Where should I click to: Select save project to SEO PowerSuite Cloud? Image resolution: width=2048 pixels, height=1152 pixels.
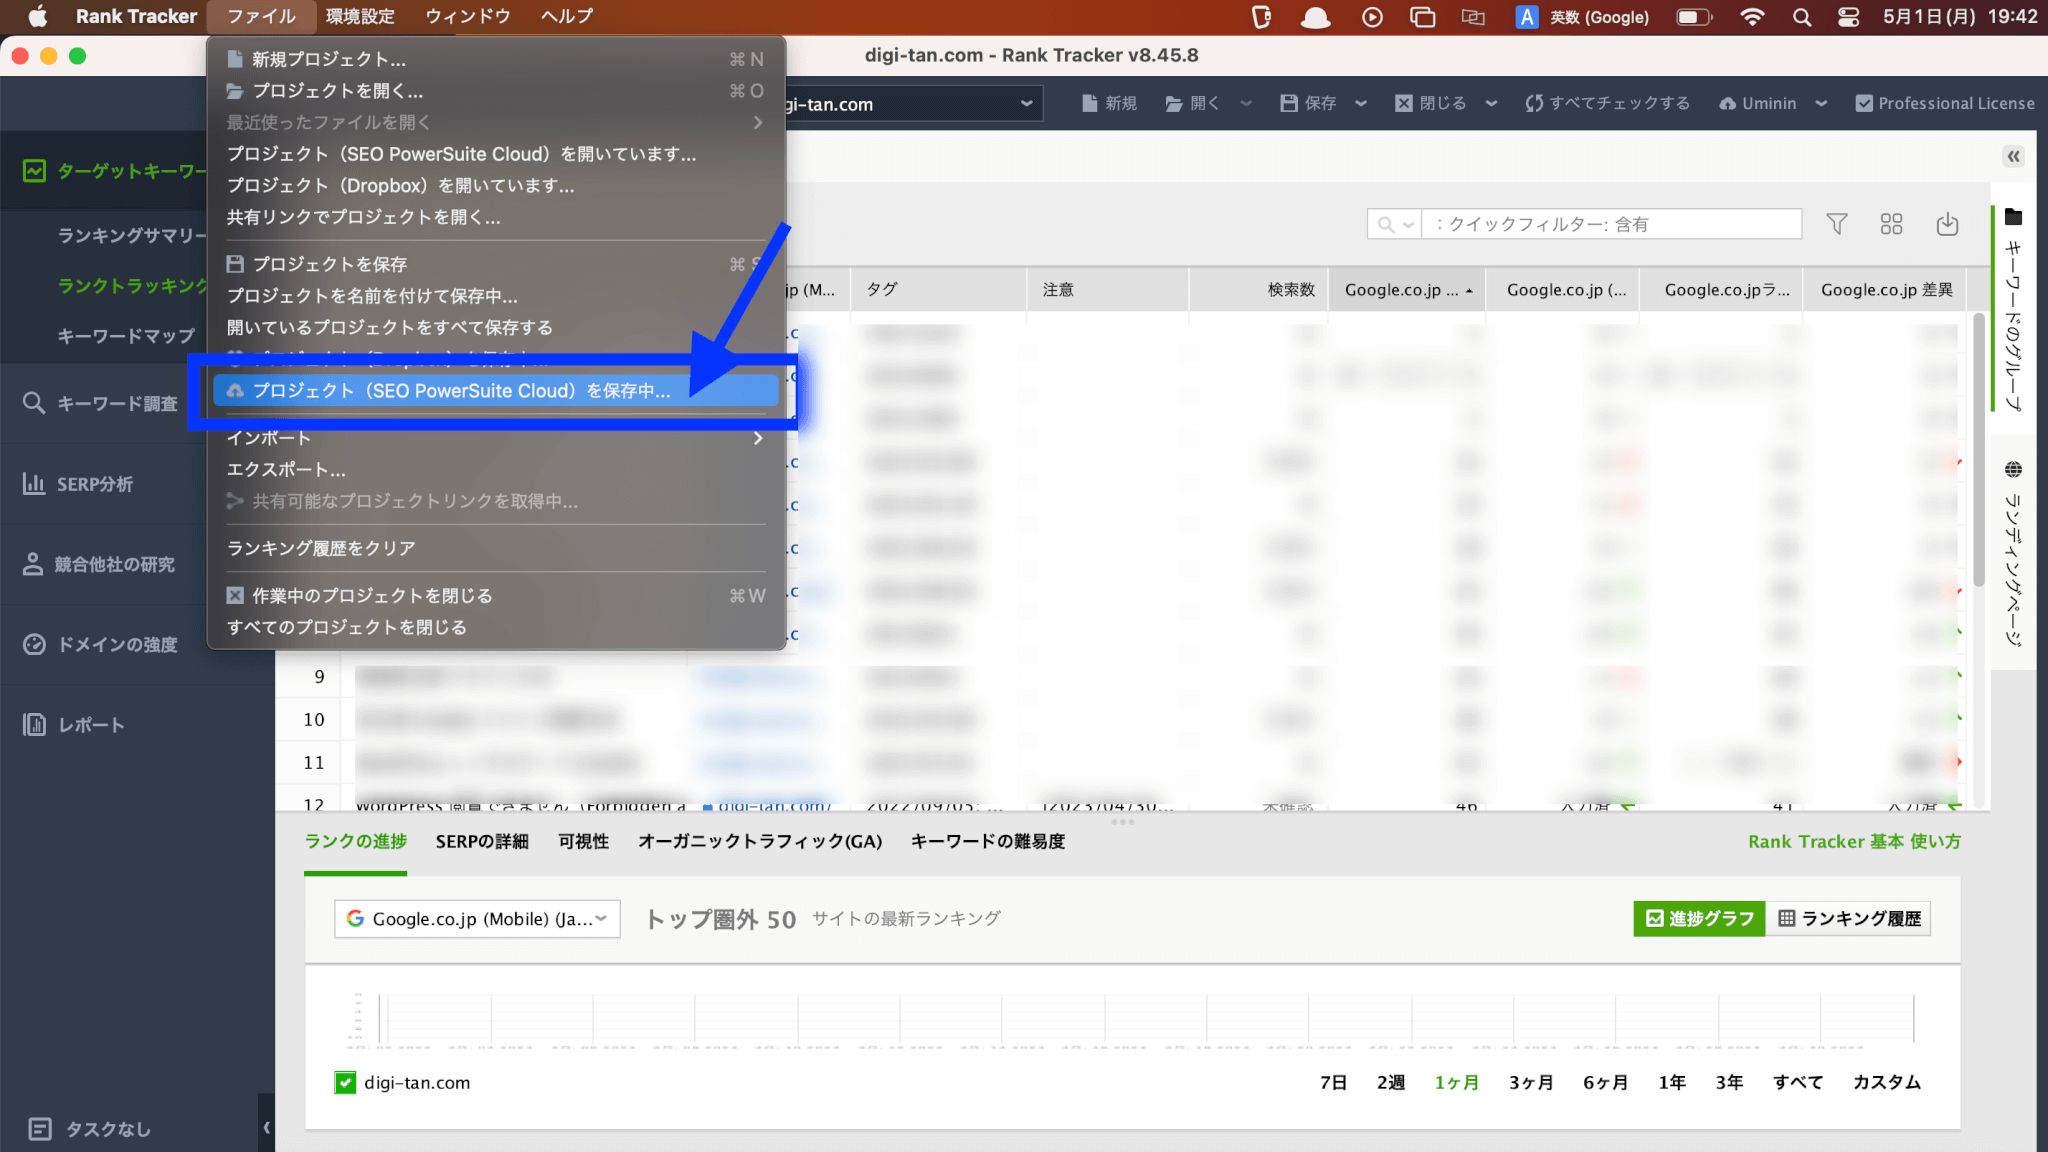495,390
